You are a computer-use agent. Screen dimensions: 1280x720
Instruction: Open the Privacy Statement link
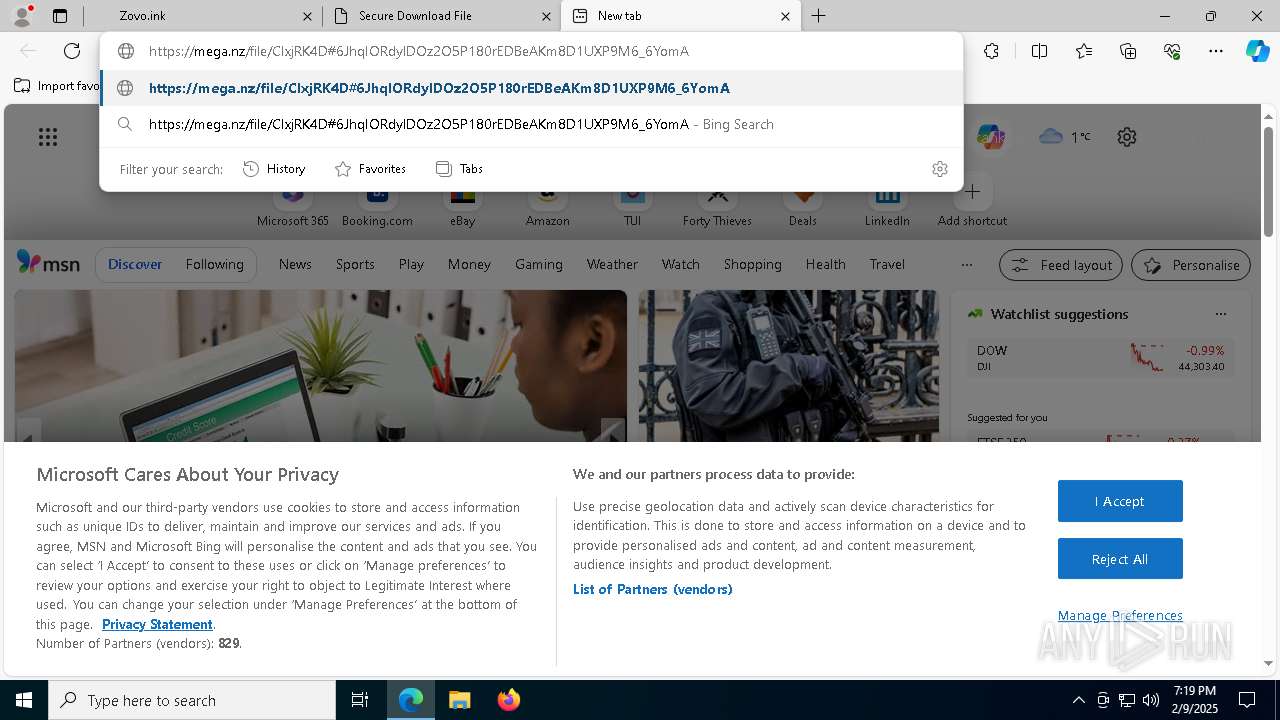pyautogui.click(x=157, y=624)
